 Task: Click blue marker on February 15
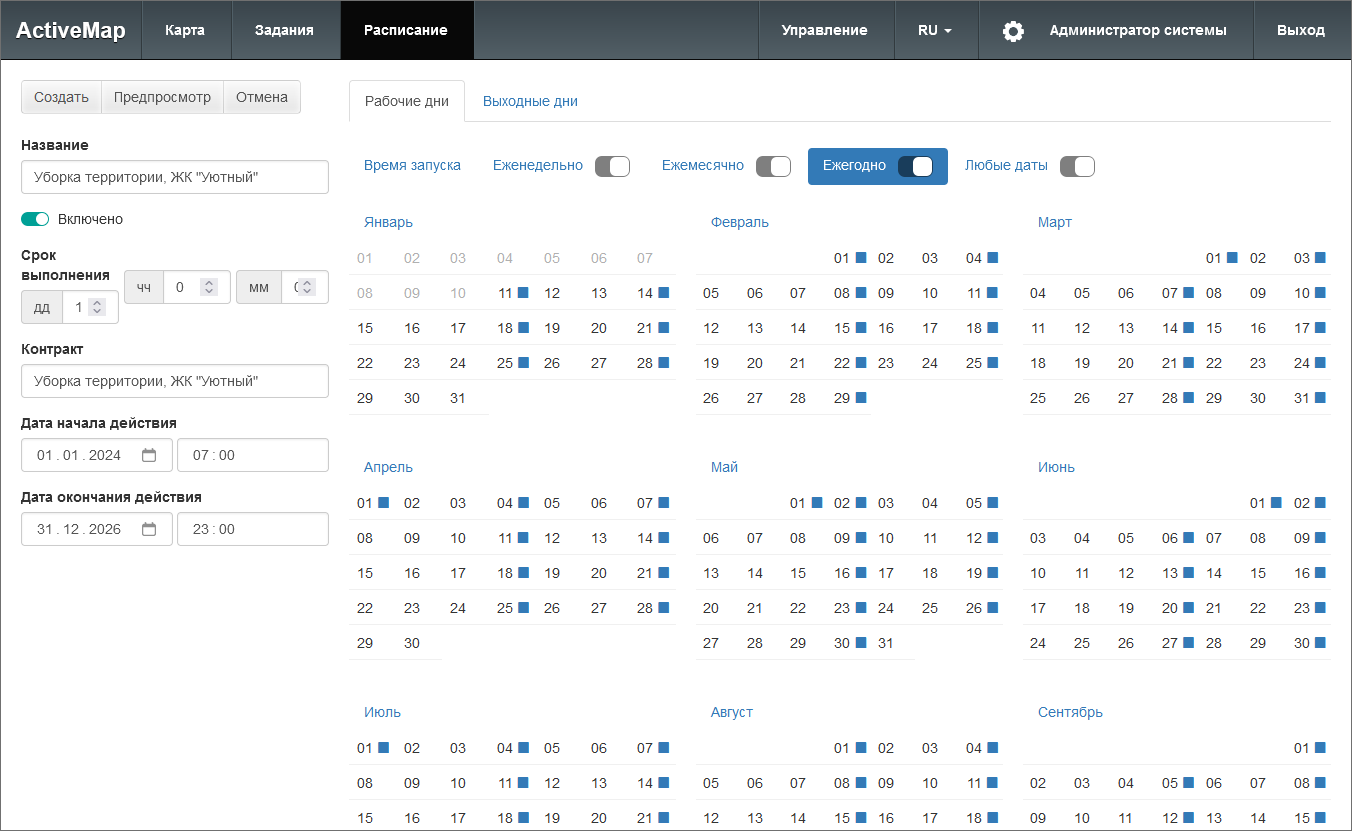tap(860, 328)
